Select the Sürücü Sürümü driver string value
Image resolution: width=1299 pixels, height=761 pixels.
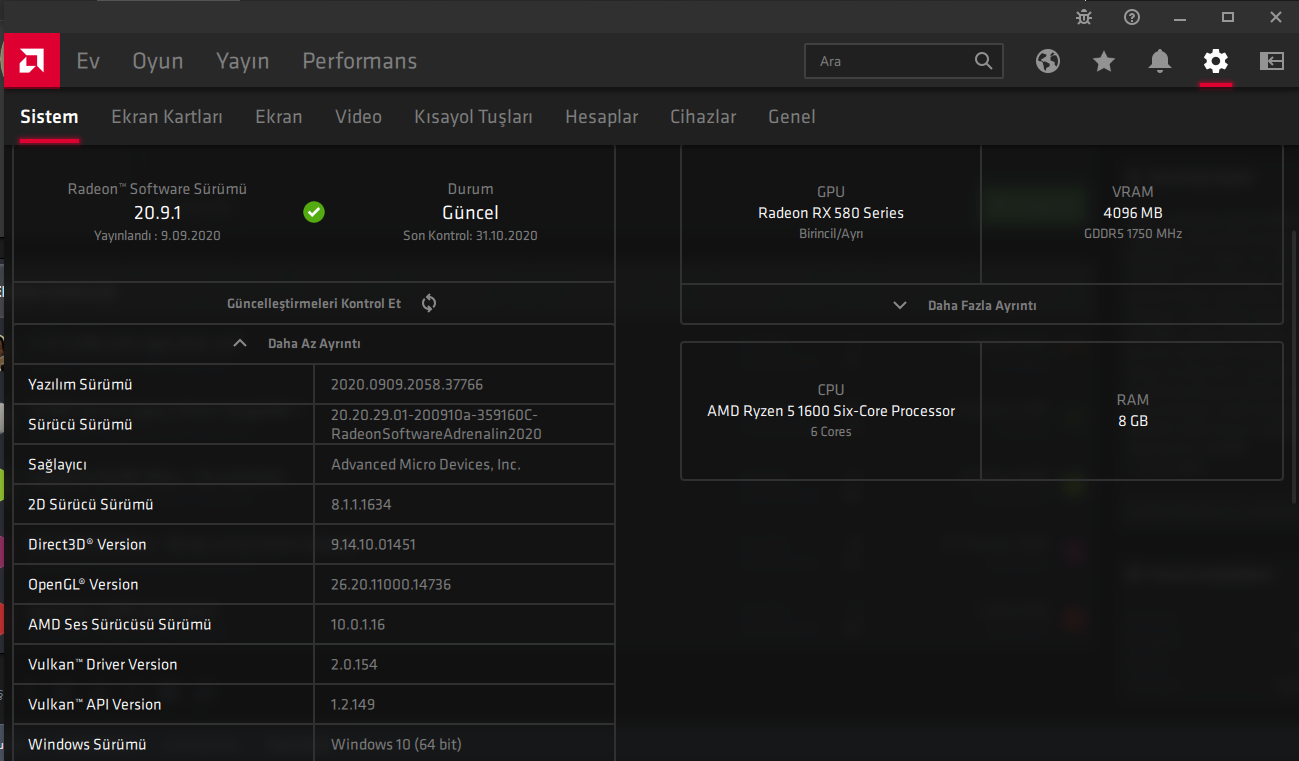pyautogui.click(x=436, y=424)
